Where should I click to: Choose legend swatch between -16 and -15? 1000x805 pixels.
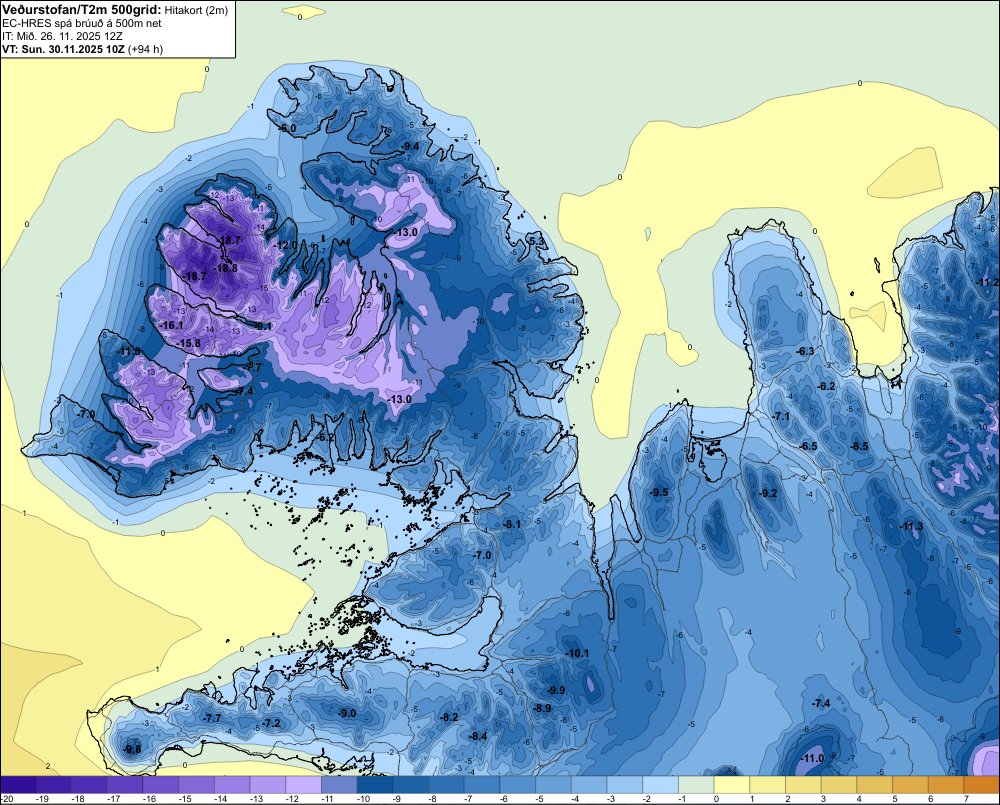[x=161, y=785]
